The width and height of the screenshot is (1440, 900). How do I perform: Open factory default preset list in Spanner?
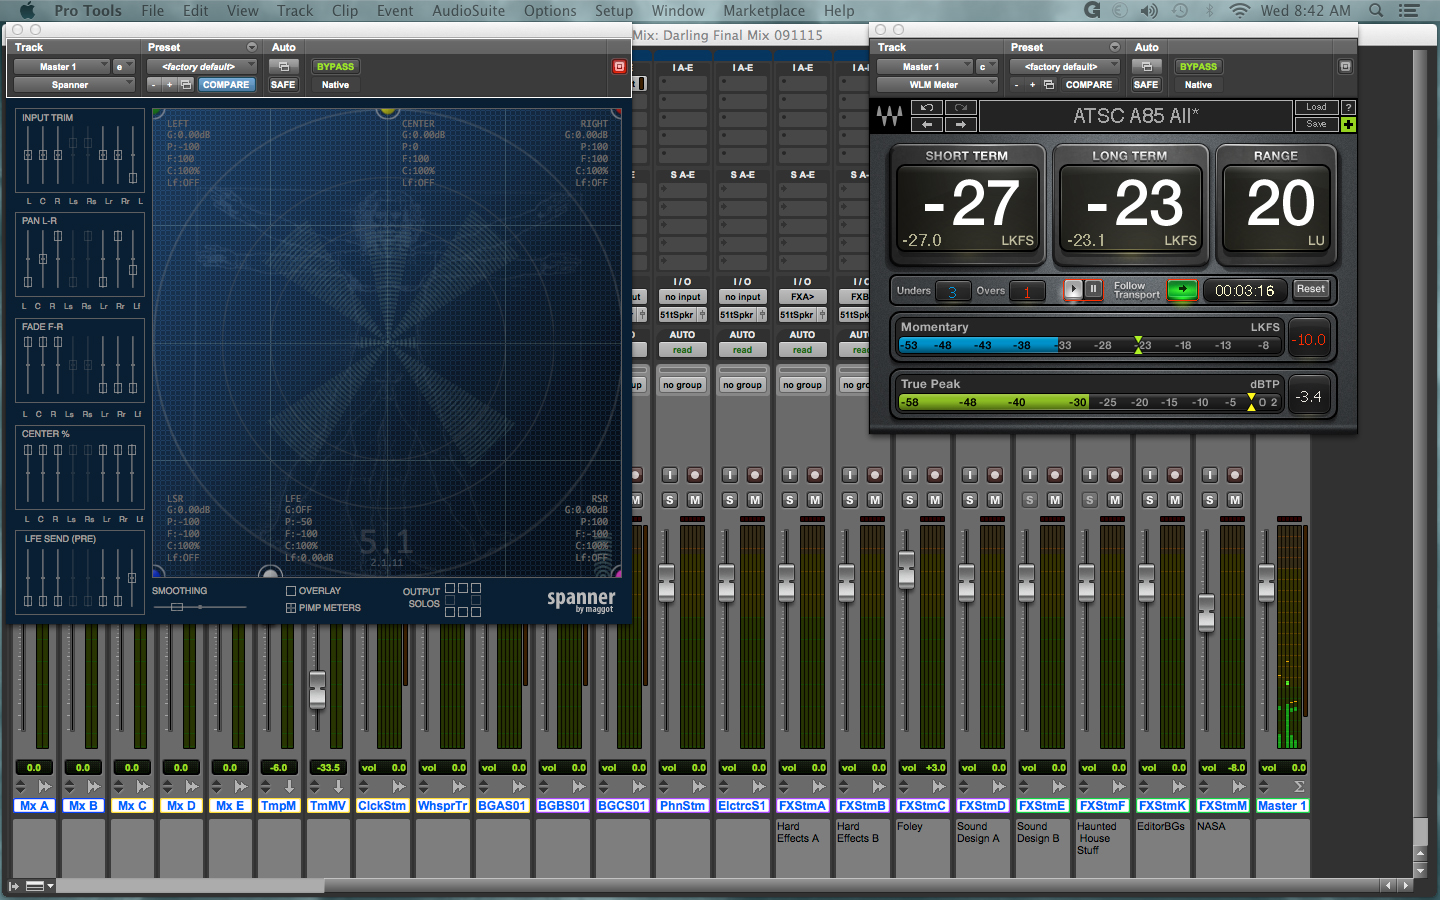click(201, 67)
